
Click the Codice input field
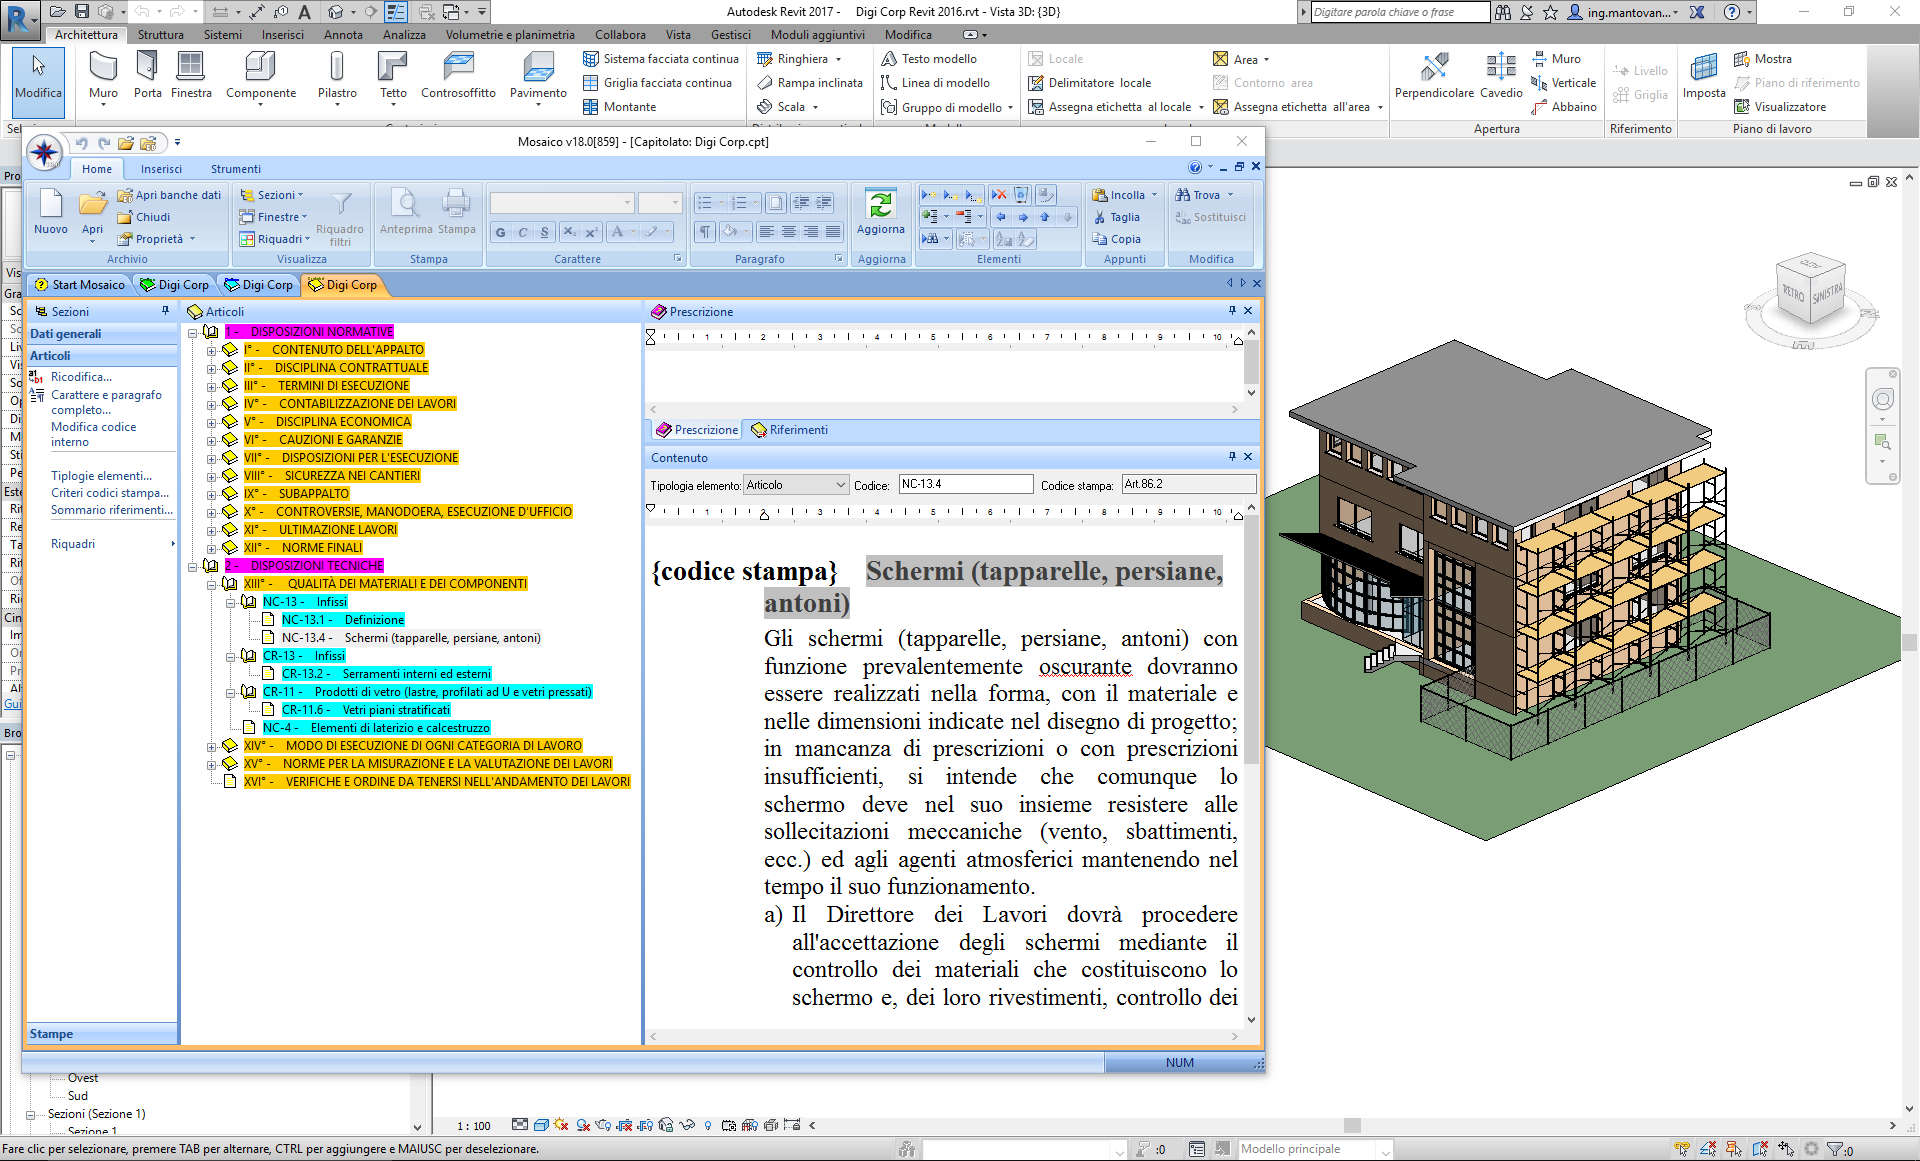pos(965,484)
